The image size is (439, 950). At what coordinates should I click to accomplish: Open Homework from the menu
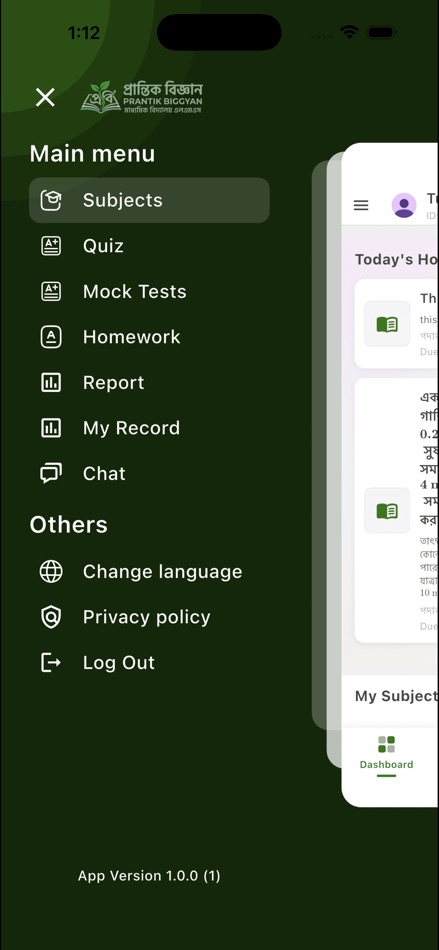pos(149,337)
